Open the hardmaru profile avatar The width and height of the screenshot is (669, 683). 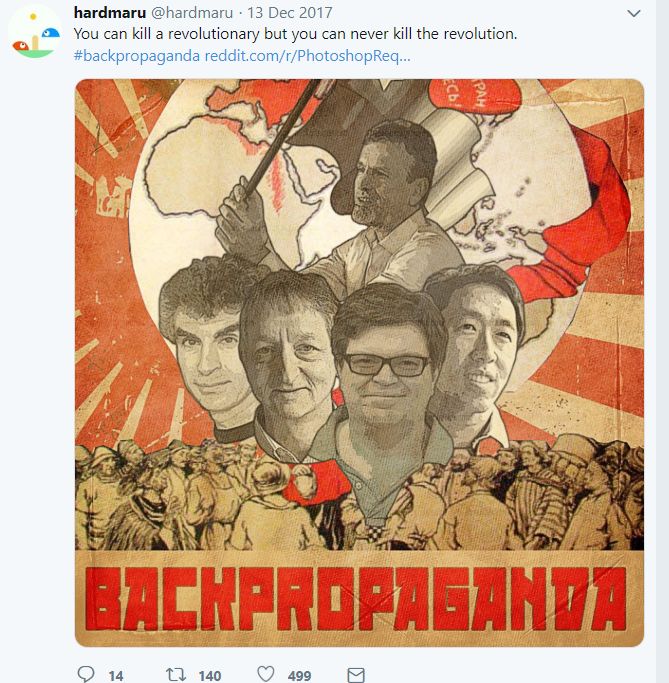tap(35, 33)
